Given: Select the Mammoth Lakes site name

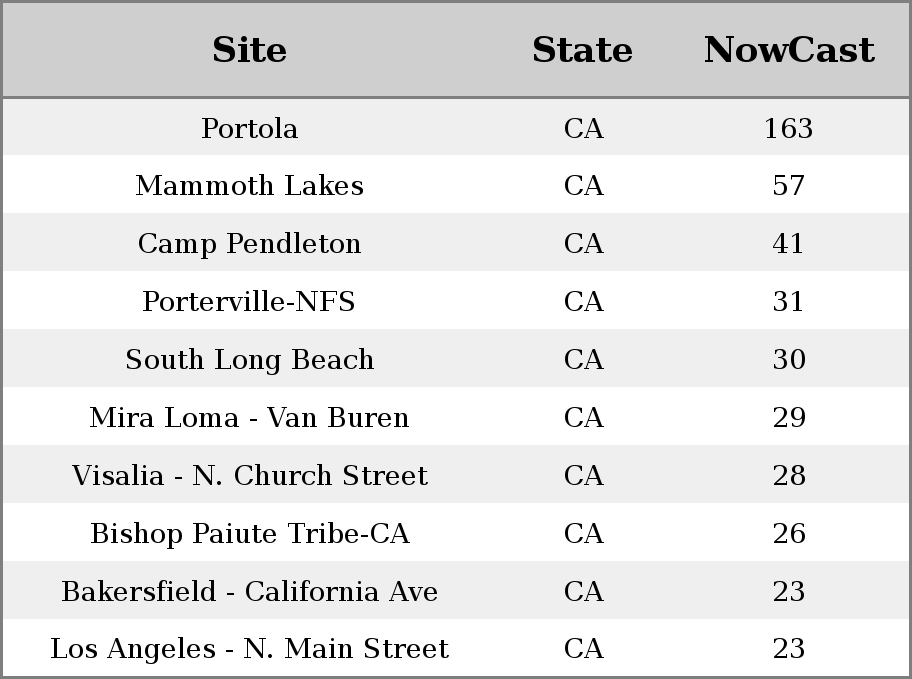Looking at the screenshot, I should pyautogui.click(x=250, y=186).
